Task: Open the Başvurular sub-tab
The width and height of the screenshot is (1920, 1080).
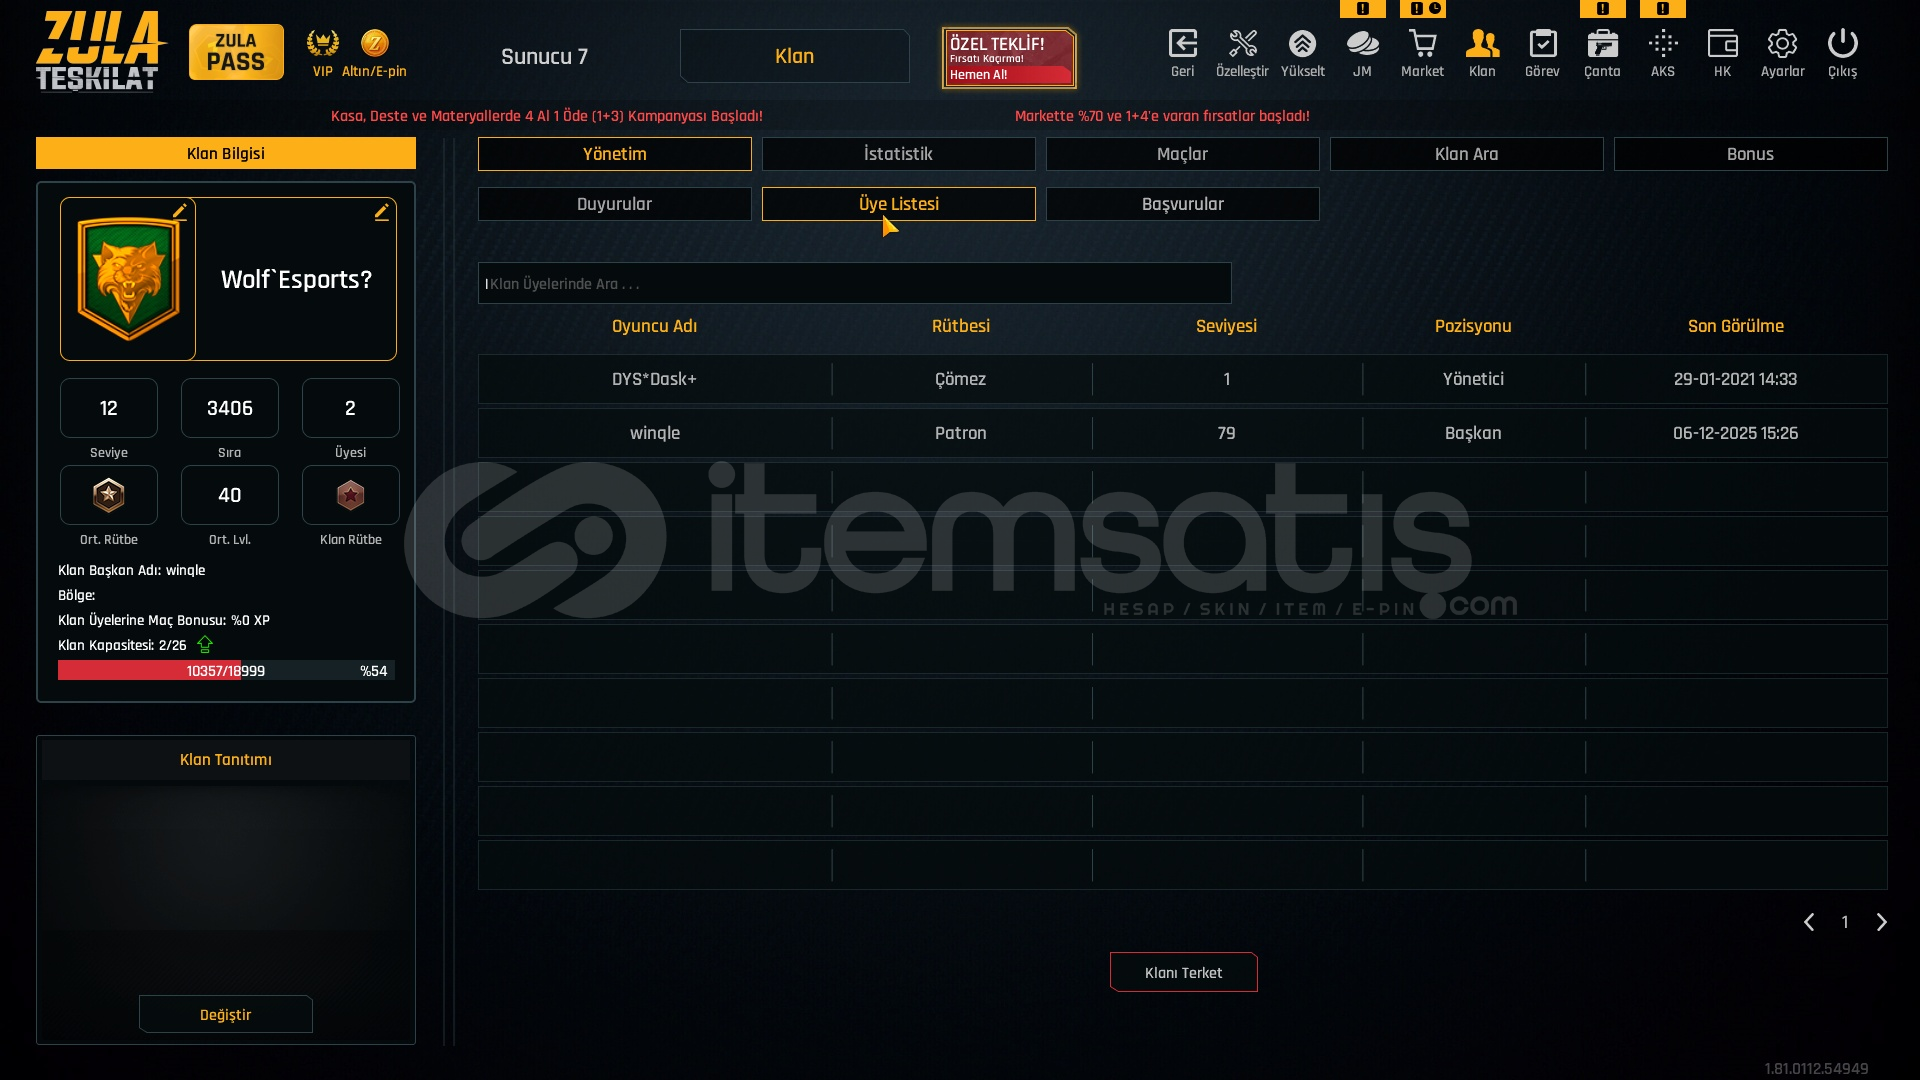Action: [x=1182, y=204]
